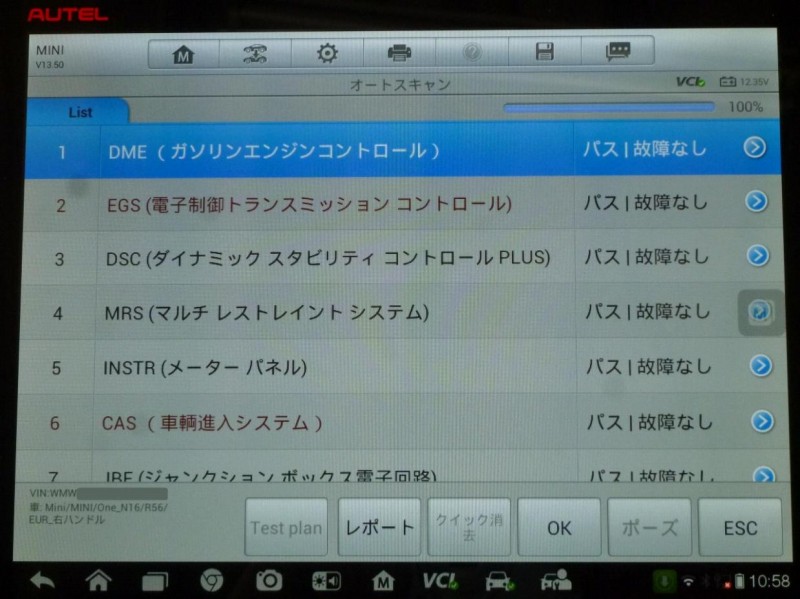
Task: Select DME (ガソリンエンジンコントロール) row
Action: point(403,151)
